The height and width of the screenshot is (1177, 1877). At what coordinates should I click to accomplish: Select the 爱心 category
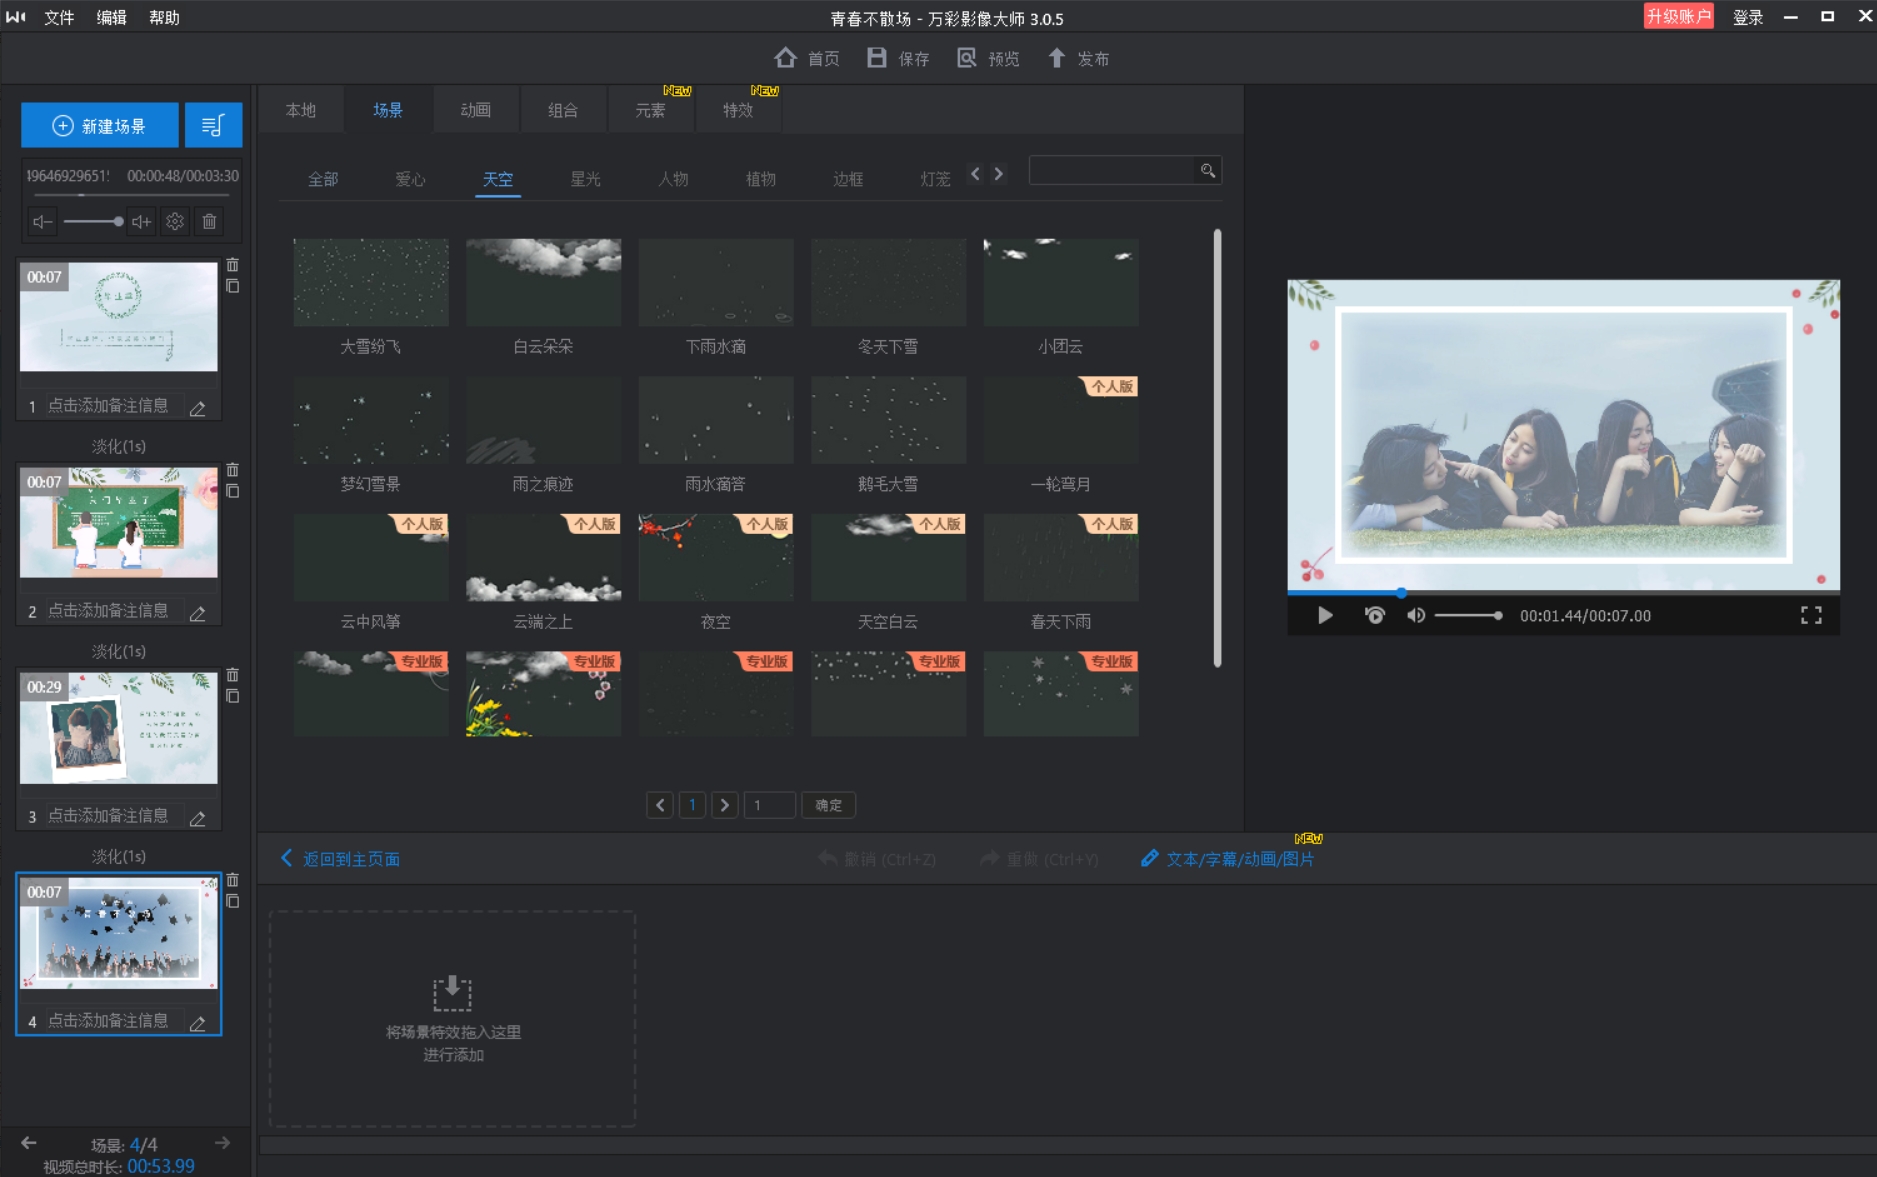pyautogui.click(x=410, y=179)
